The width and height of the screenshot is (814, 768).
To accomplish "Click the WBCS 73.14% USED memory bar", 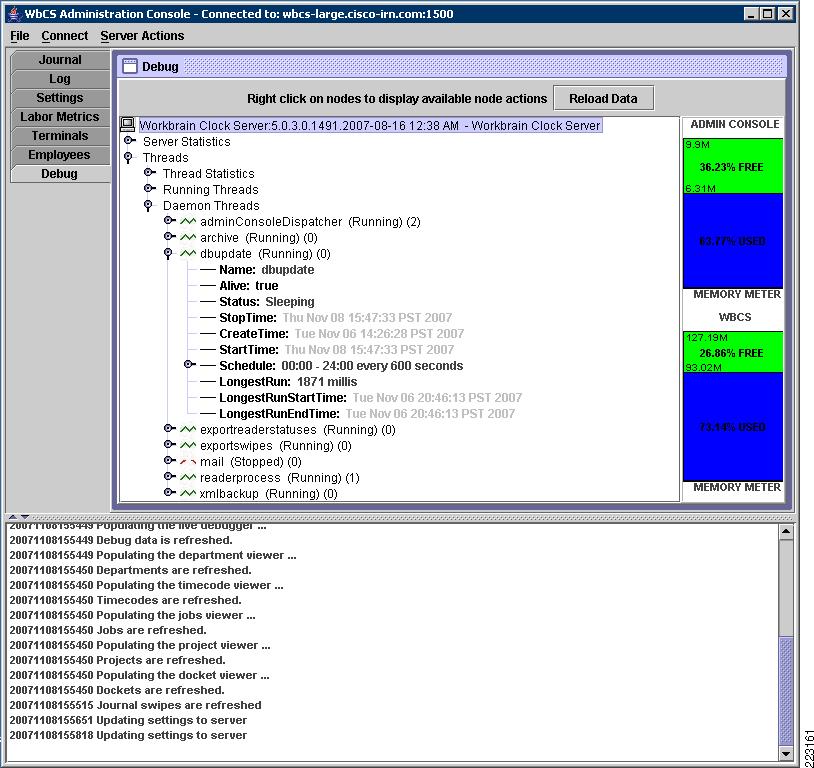I will click(732, 427).
